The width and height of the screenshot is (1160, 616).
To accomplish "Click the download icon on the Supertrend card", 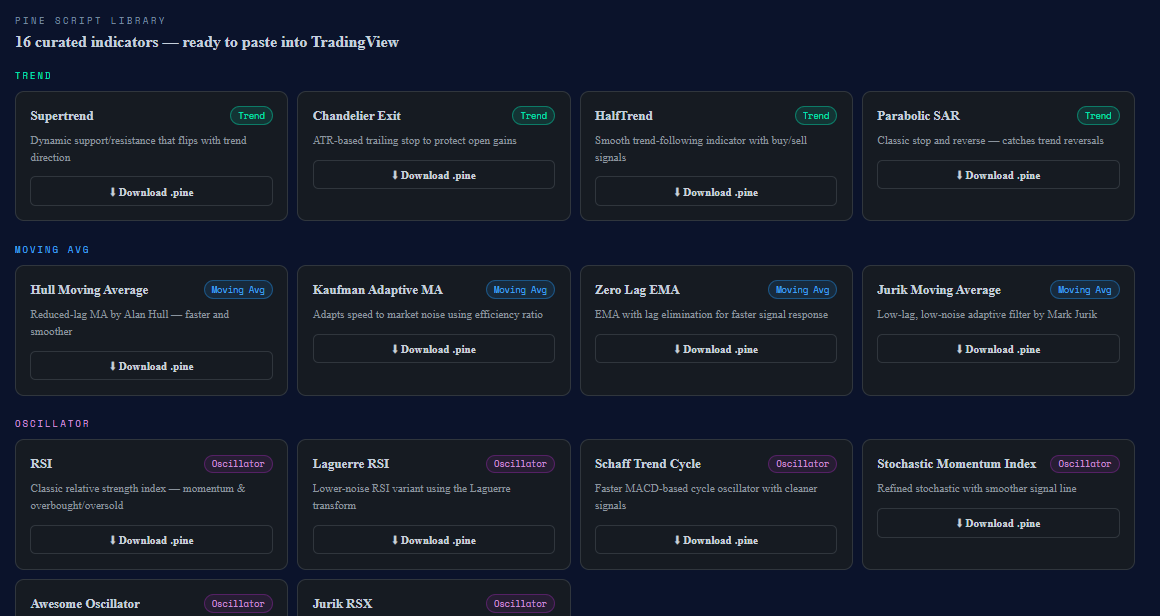I will pos(112,191).
